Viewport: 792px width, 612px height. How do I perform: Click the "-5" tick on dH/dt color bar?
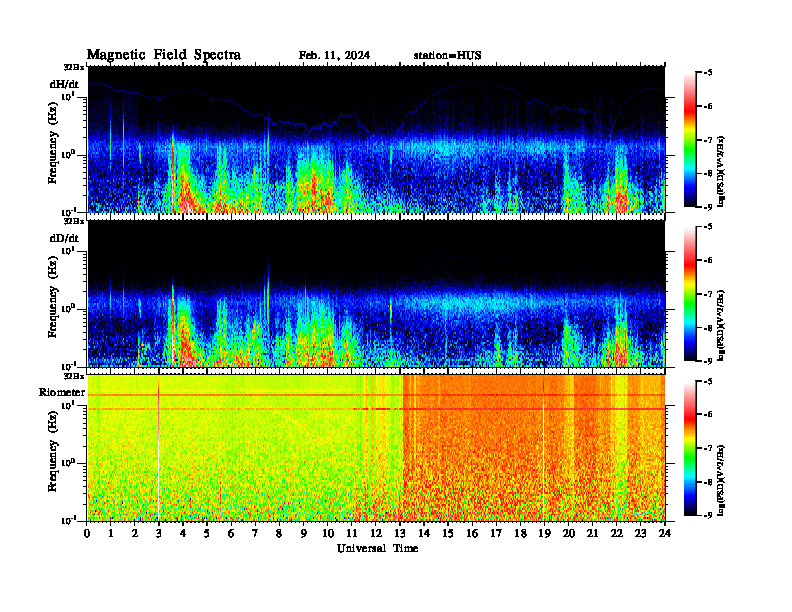coord(708,73)
